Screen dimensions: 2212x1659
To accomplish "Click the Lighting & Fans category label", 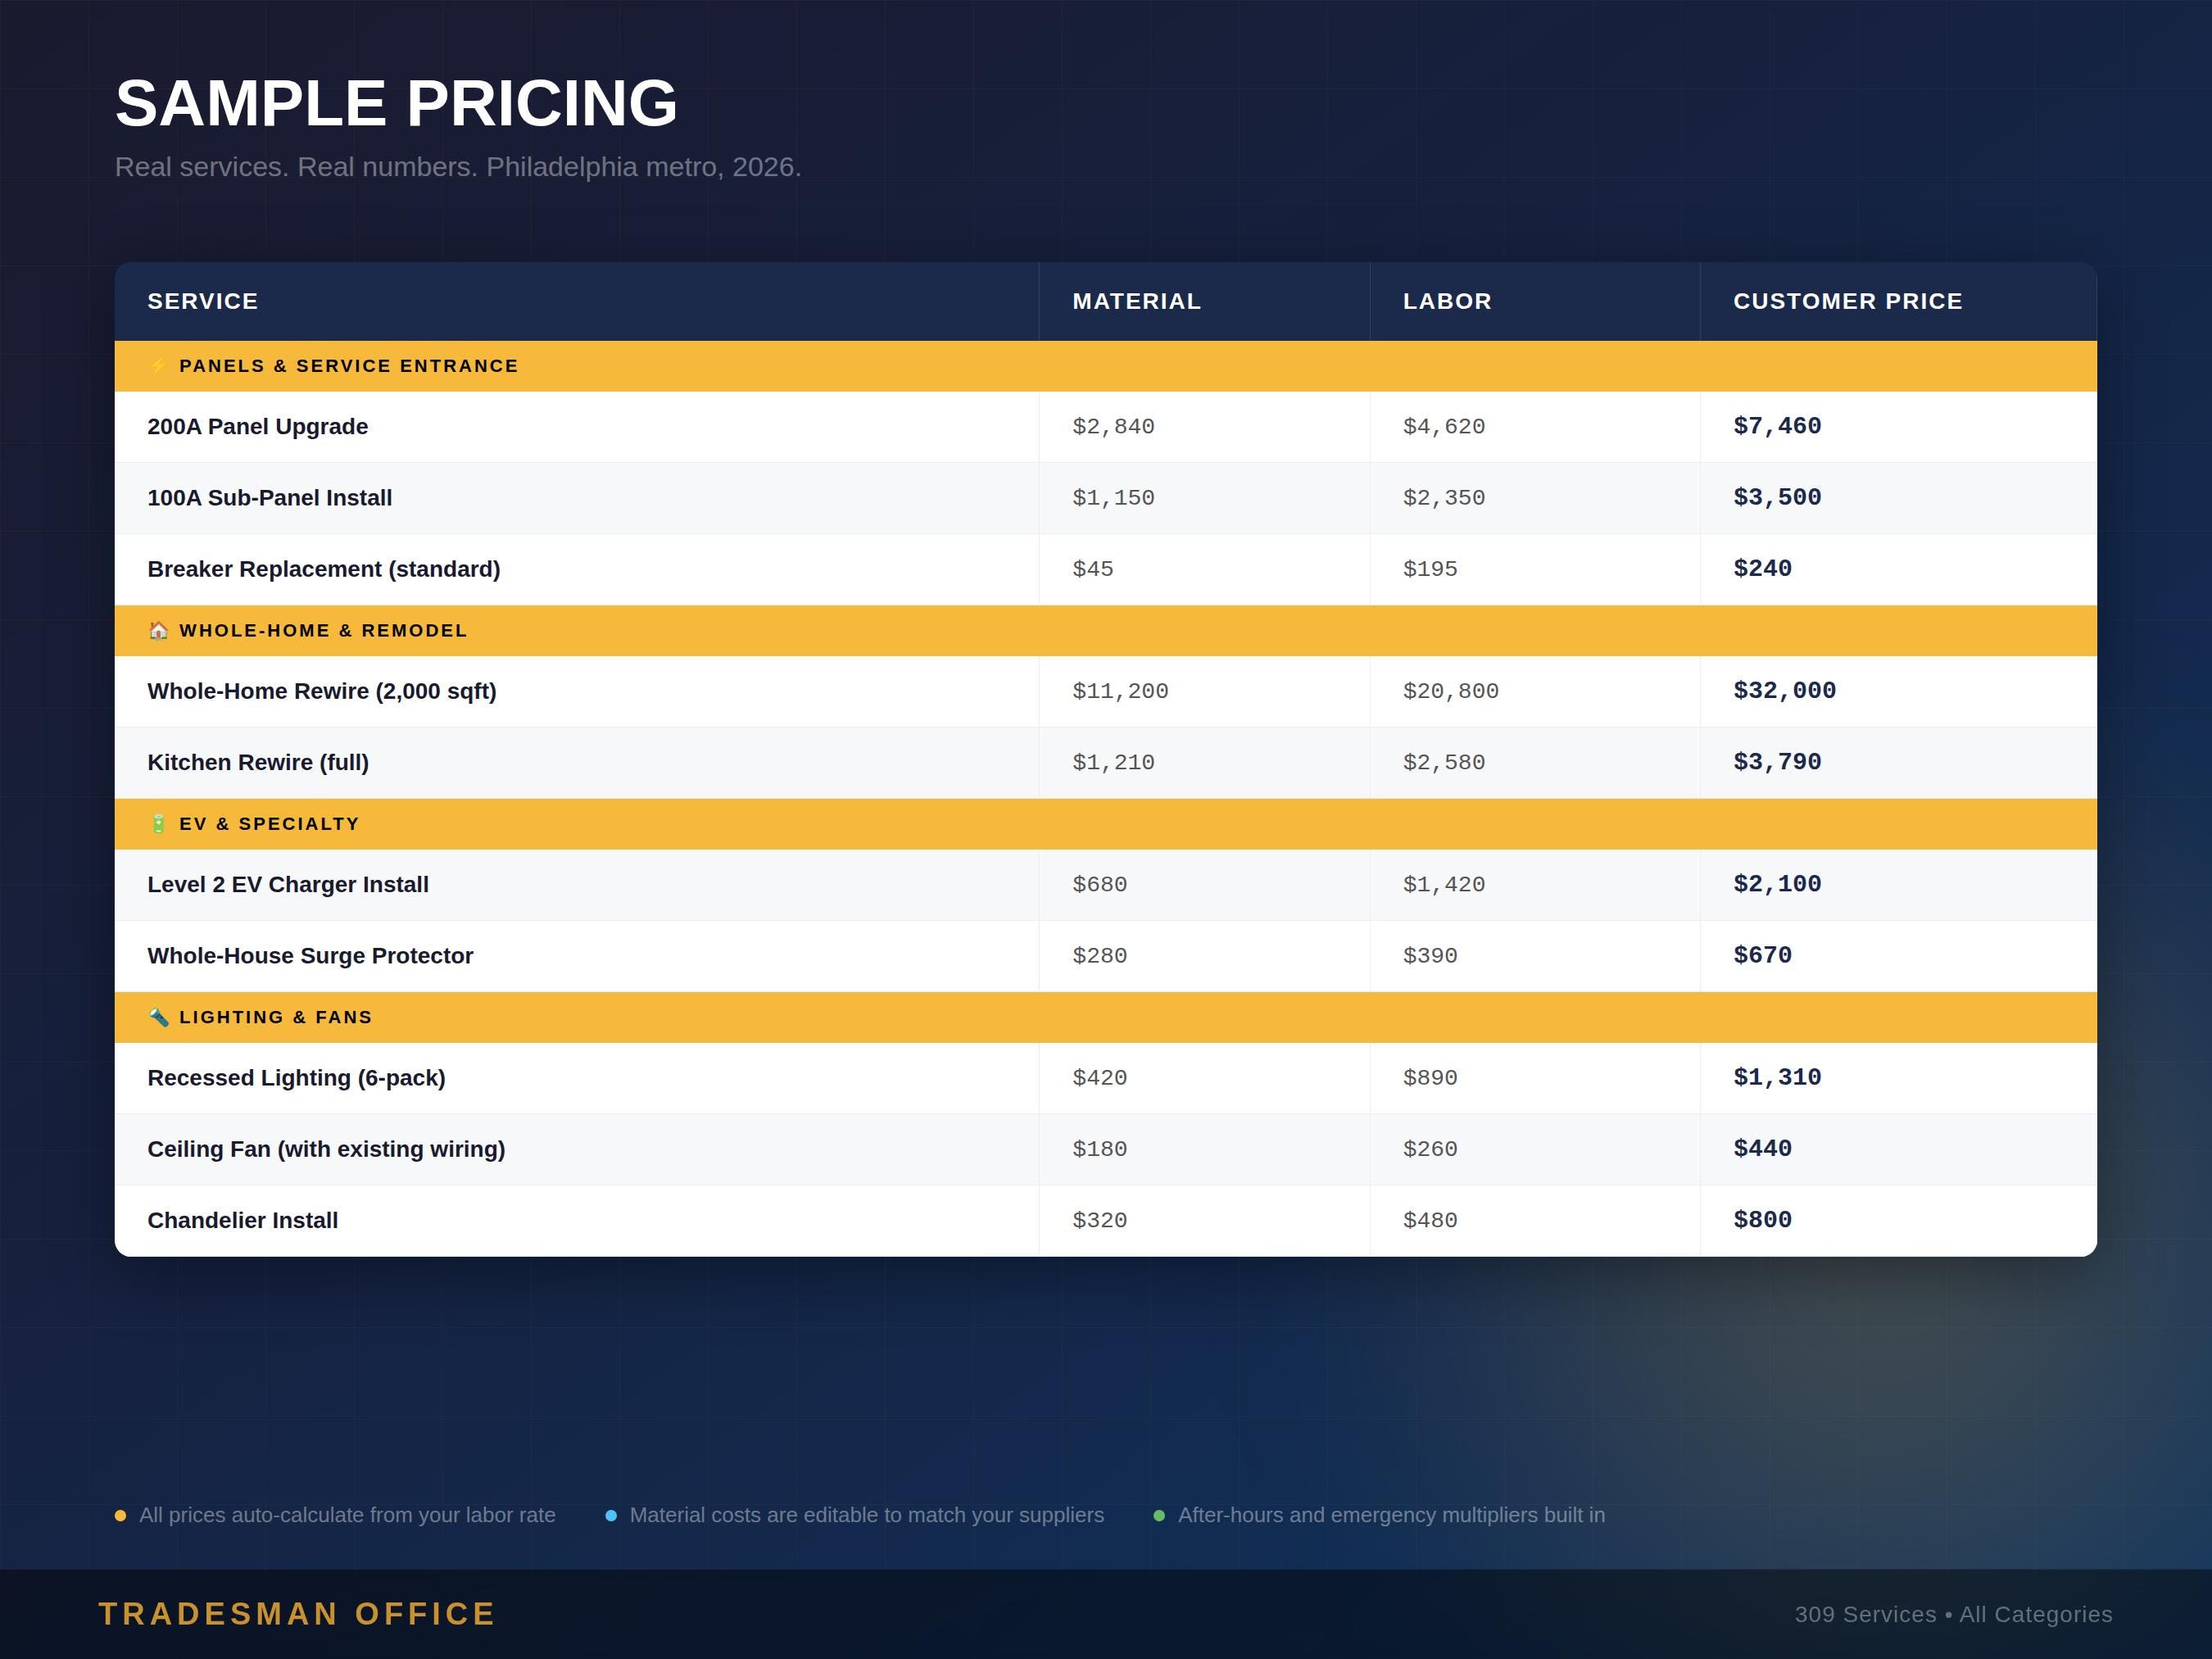I will point(275,1017).
